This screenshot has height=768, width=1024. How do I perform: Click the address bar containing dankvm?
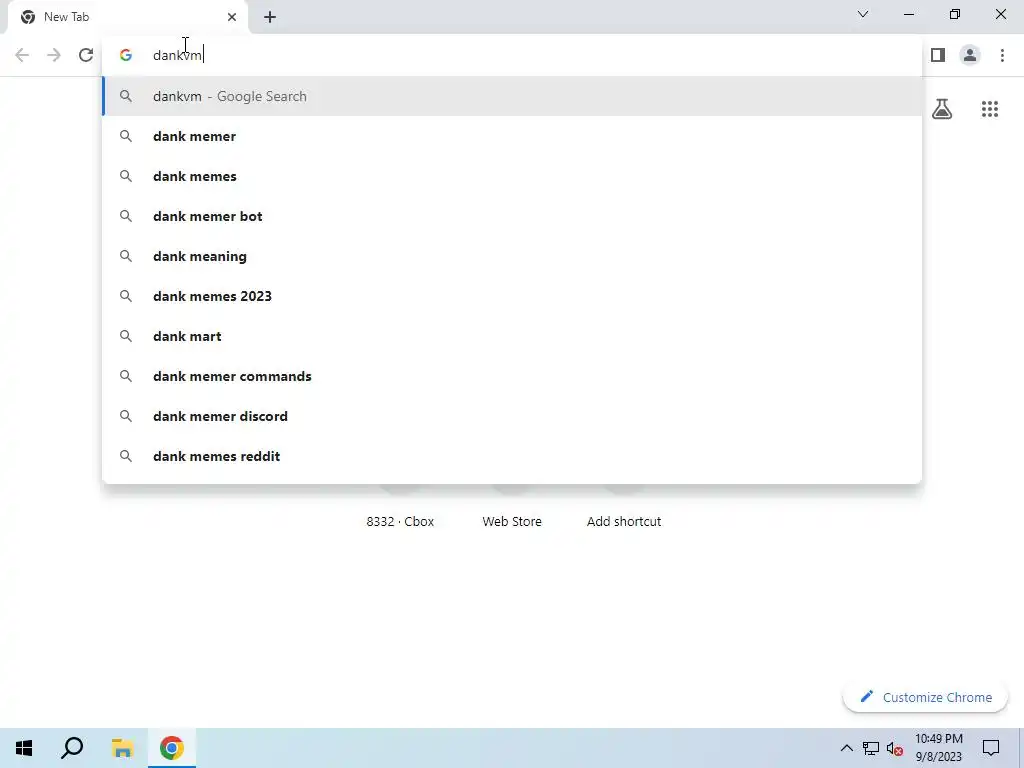click(x=511, y=55)
